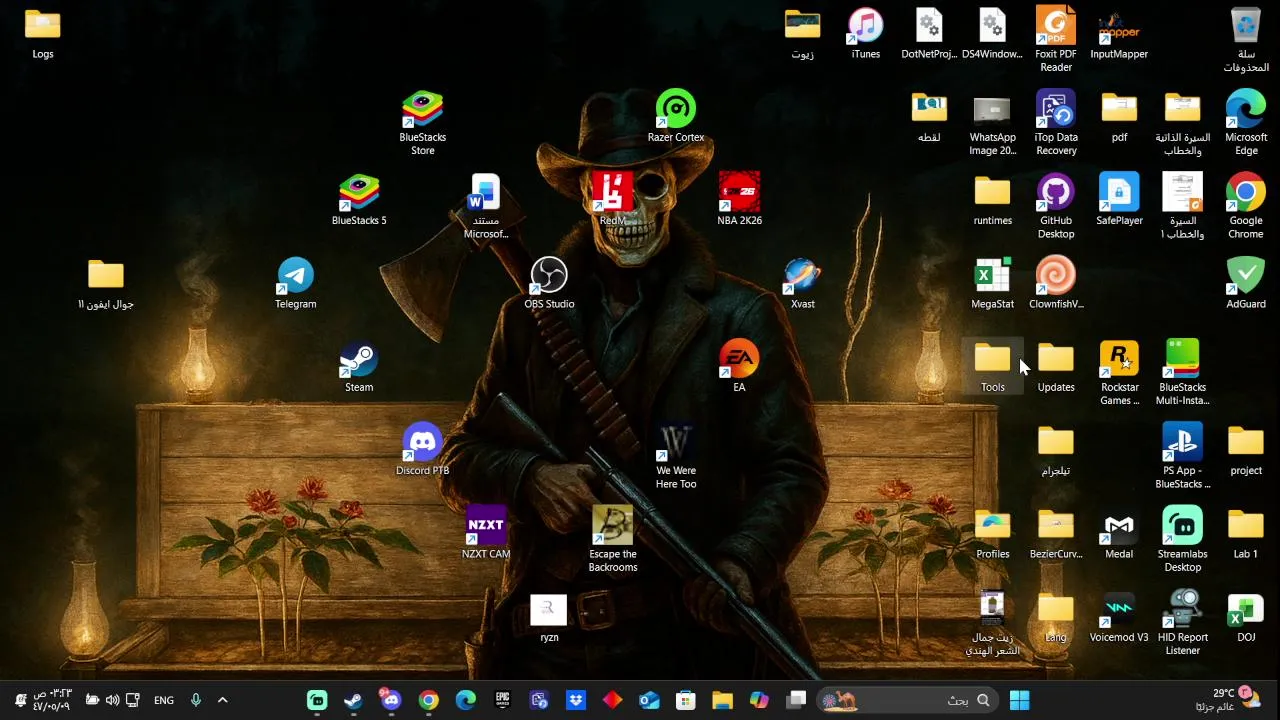Open the BlueStacks 5 shortcut
Image resolution: width=1280 pixels, height=720 pixels.
tap(359, 200)
